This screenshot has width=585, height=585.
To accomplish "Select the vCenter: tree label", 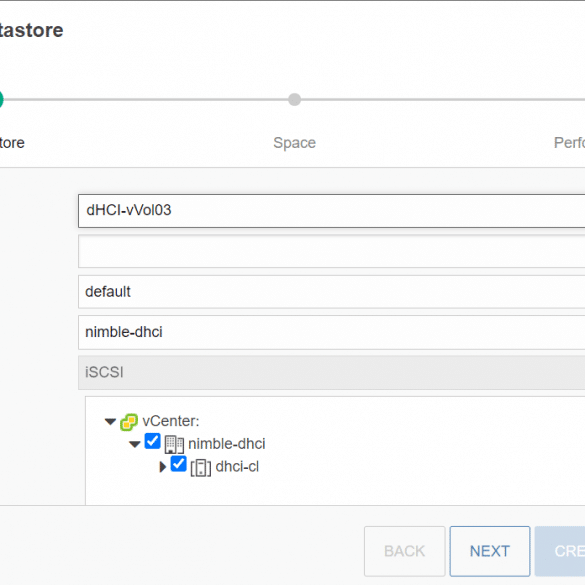I will click(171, 421).
